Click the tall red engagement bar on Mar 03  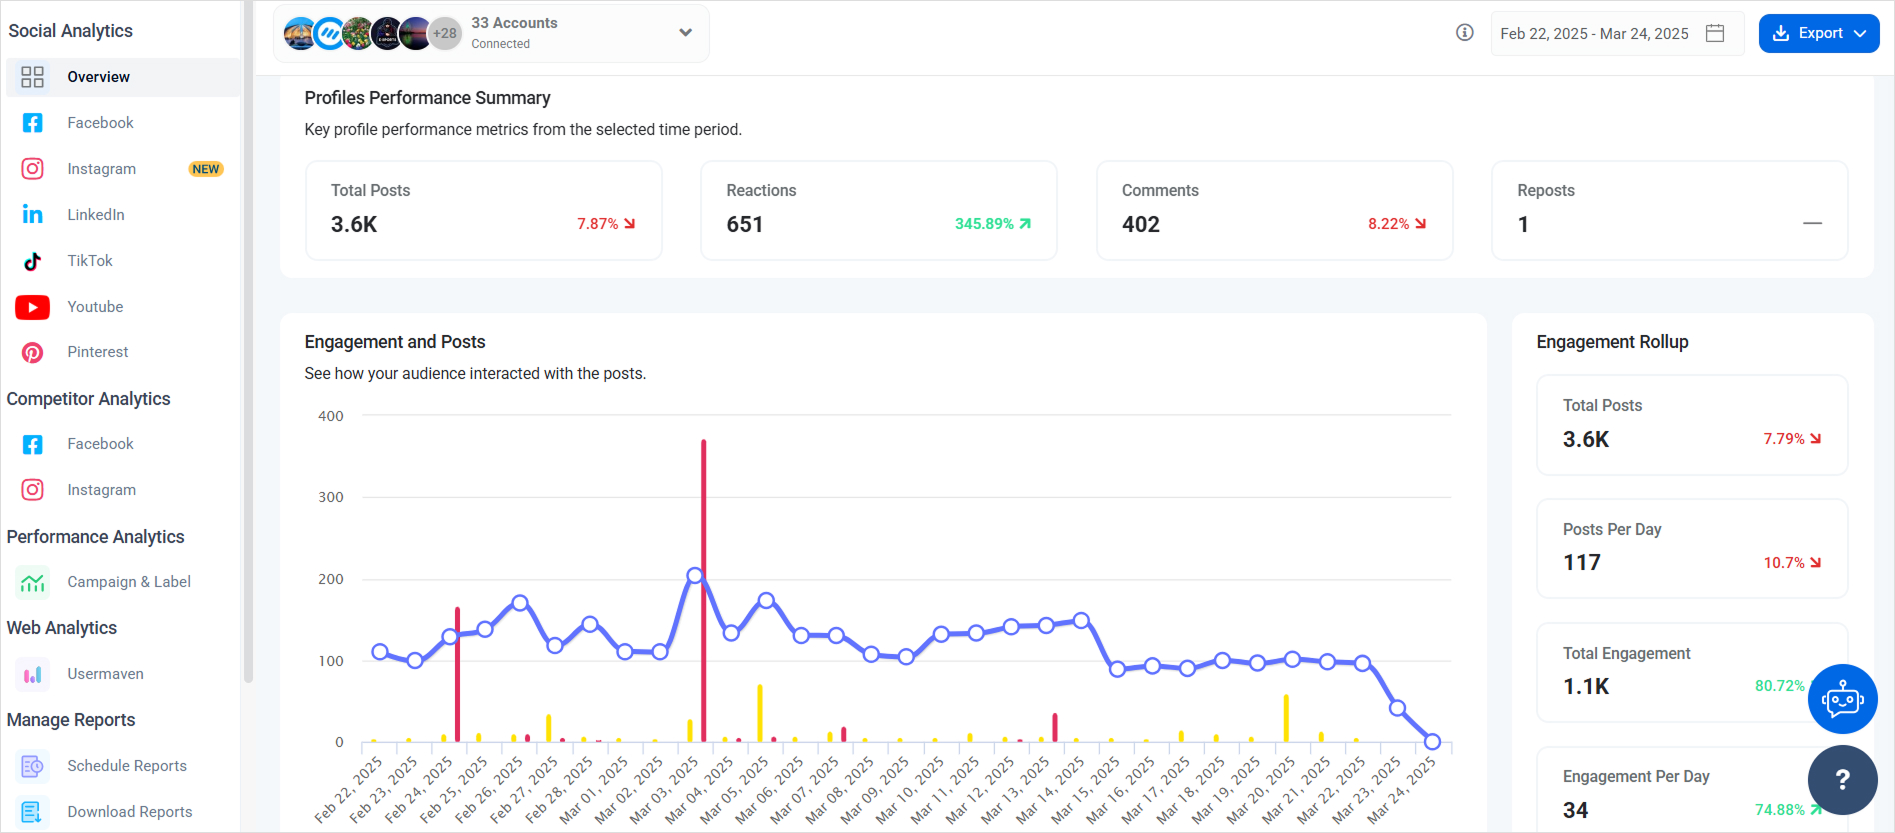pyautogui.click(x=704, y=590)
